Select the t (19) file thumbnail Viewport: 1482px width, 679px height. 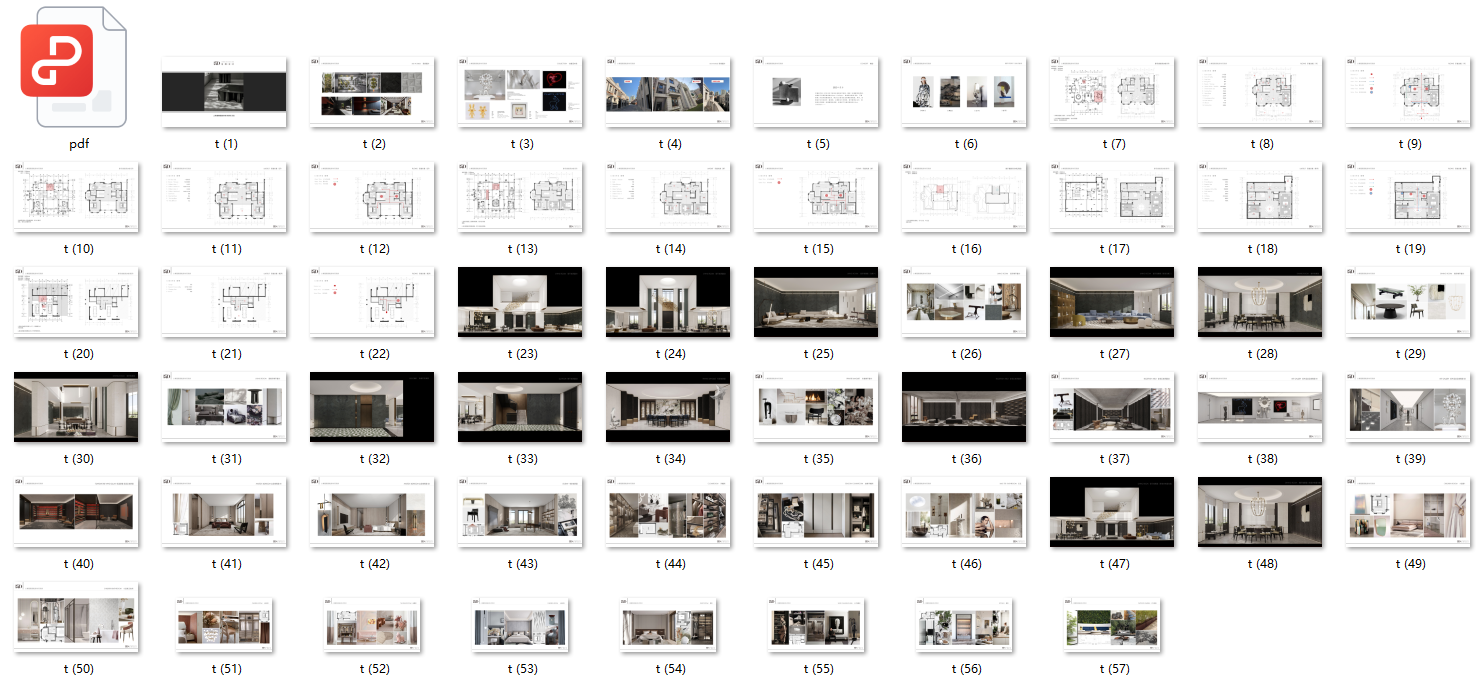[1409, 197]
